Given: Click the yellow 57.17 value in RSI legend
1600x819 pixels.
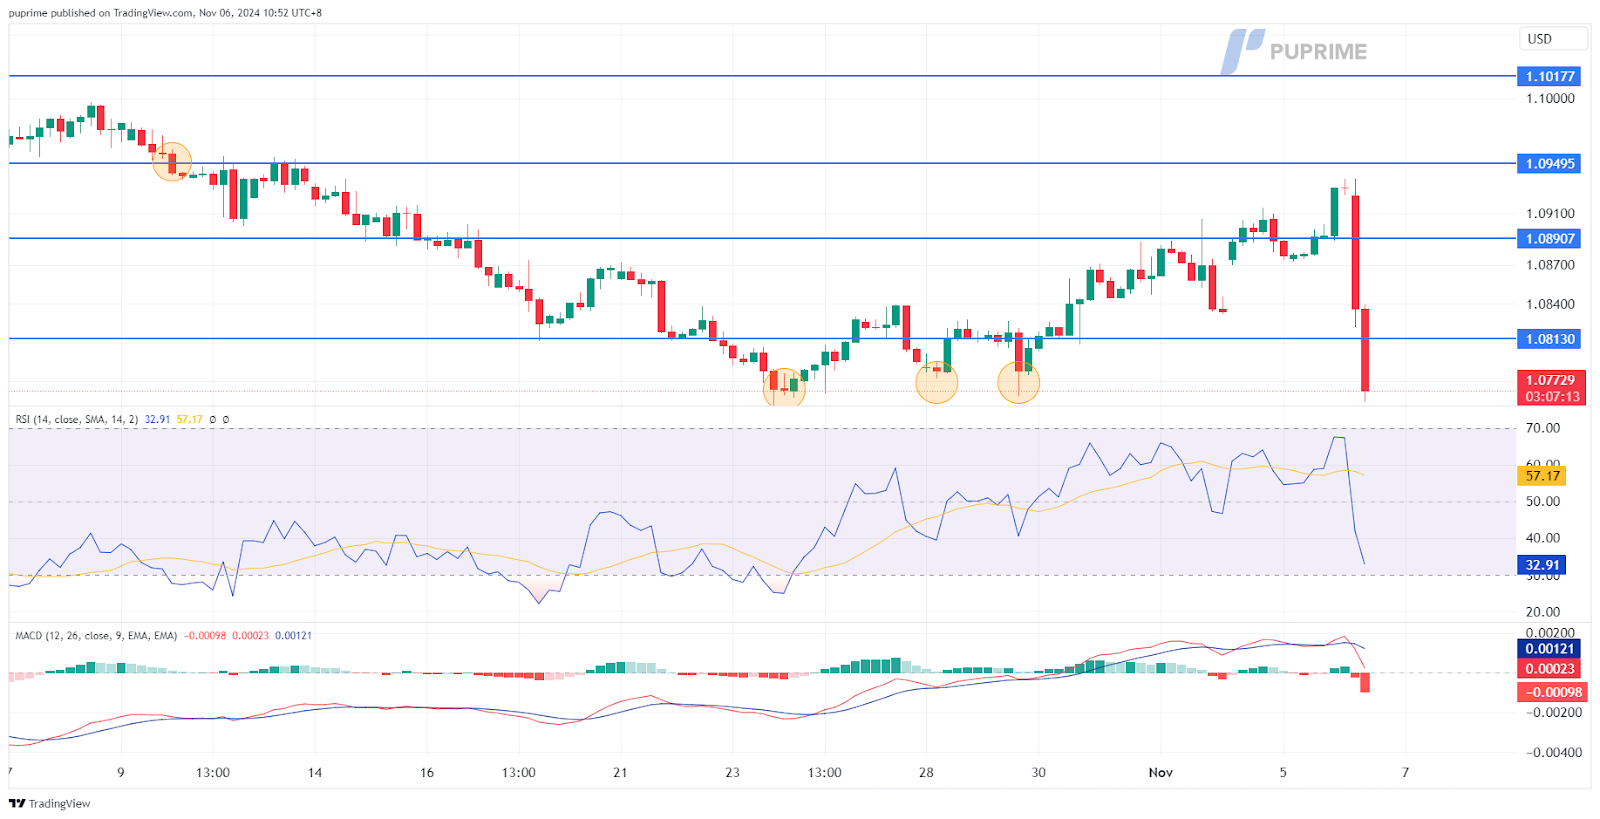Looking at the screenshot, I should coord(189,419).
